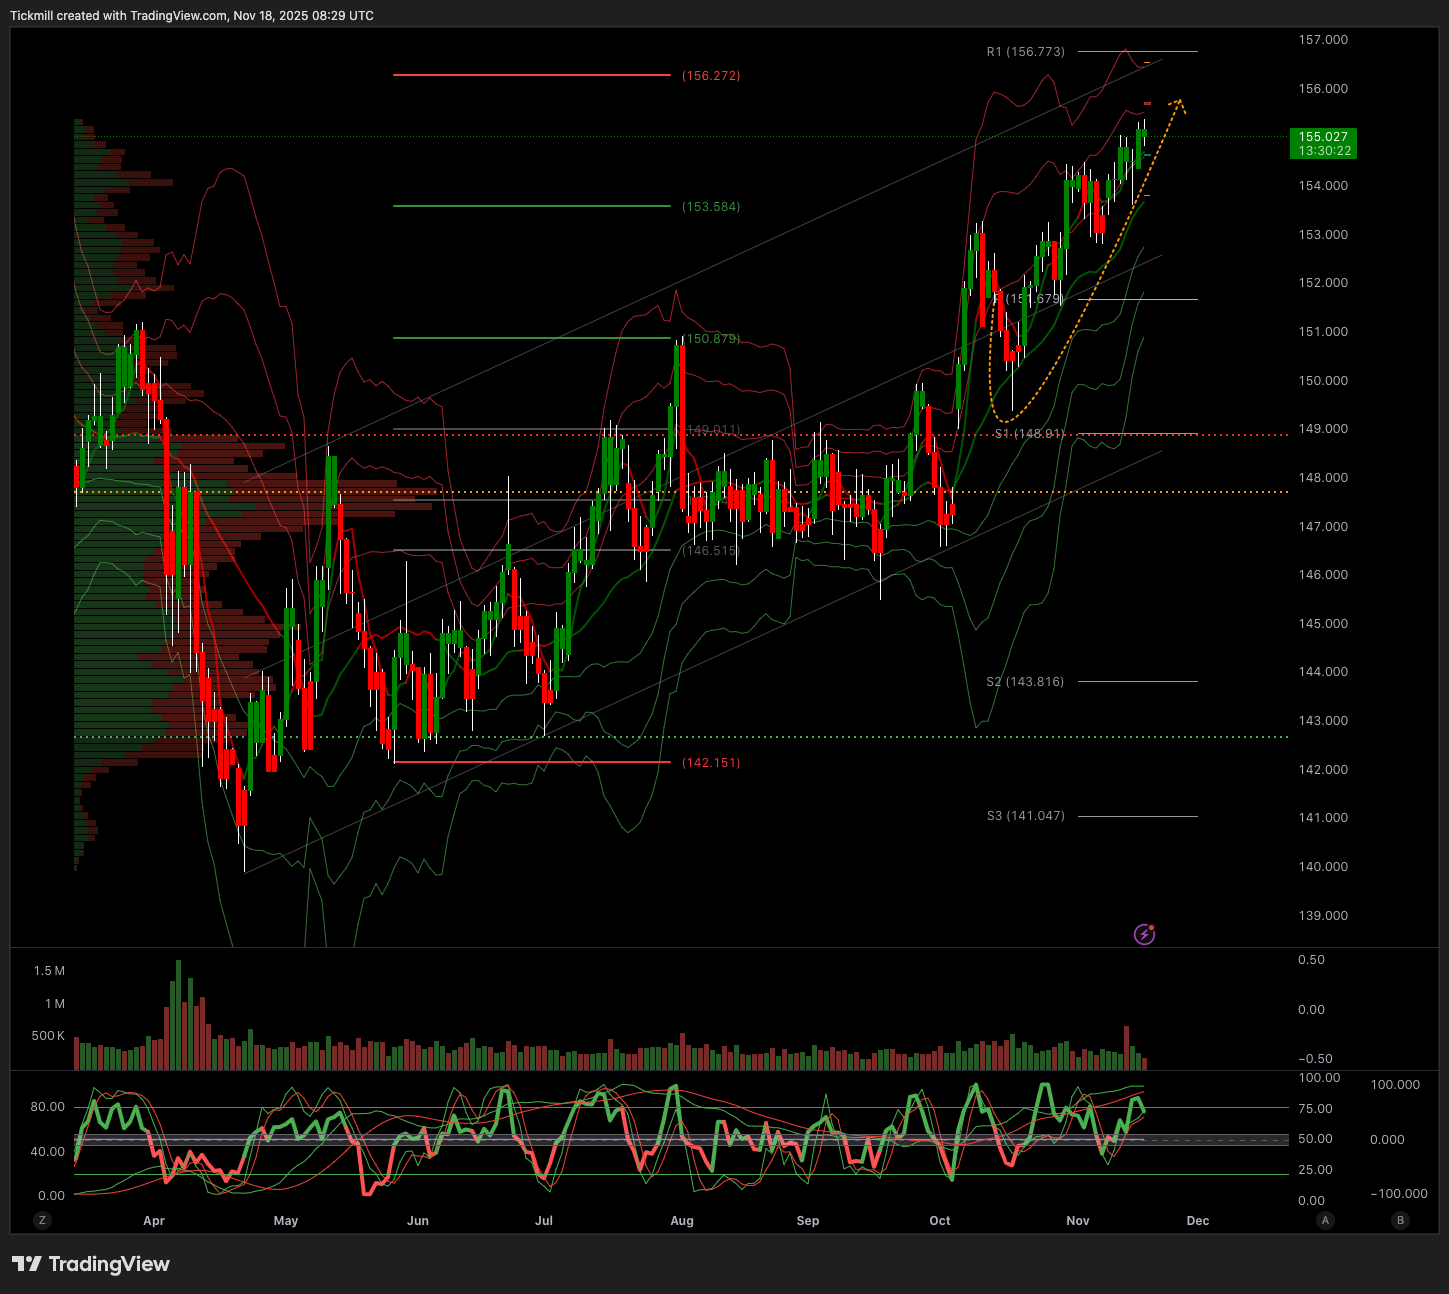Click the Z timezone icon at bottom-left
Viewport: 1449px width, 1294px height.
point(42,1220)
